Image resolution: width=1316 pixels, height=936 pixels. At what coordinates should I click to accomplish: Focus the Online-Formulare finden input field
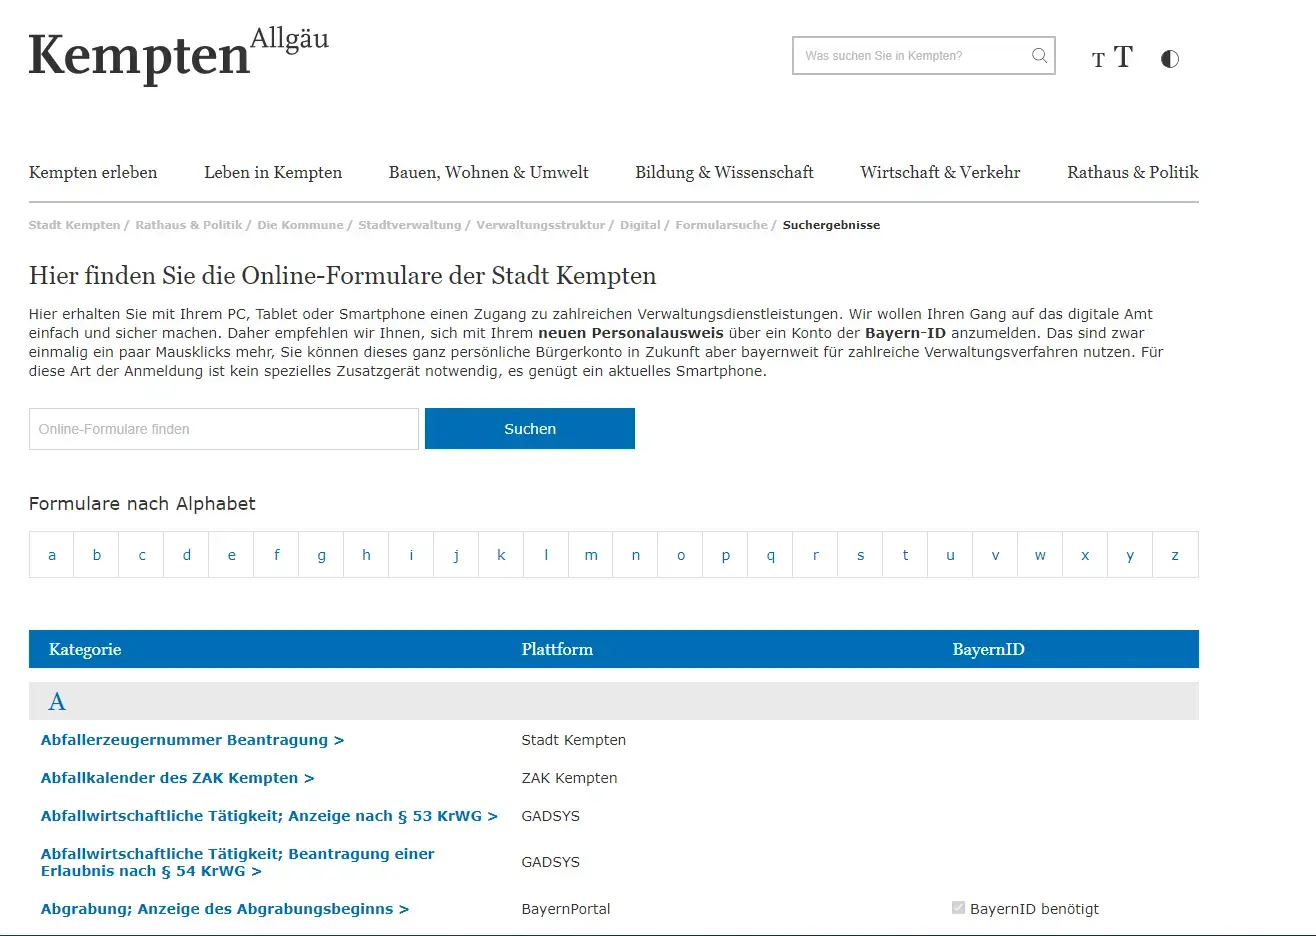pyautogui.click(x=224, y=429)
